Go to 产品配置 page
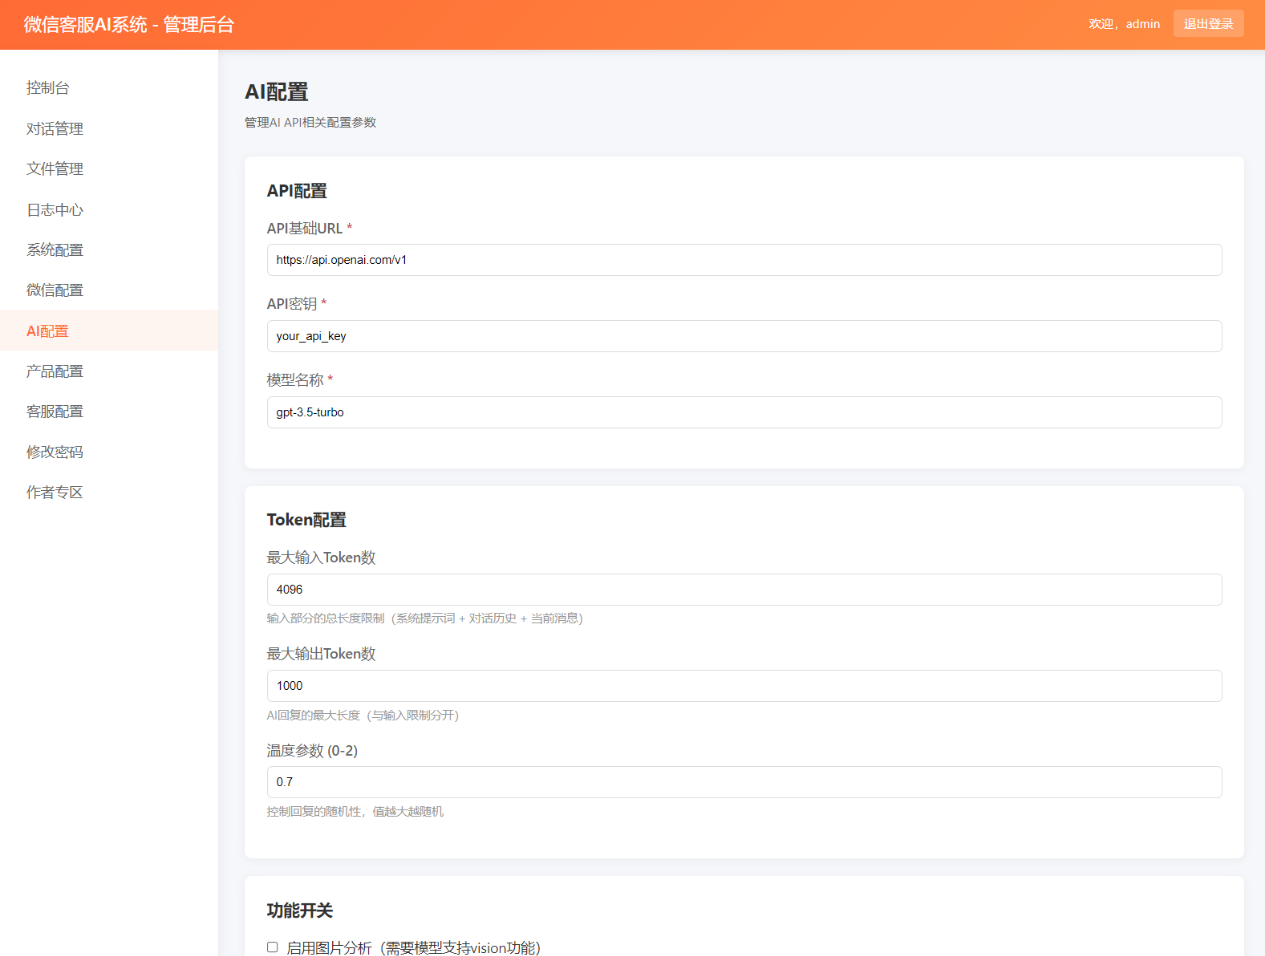The height and width of the screenshot is (956, 1265). [55, 371]
